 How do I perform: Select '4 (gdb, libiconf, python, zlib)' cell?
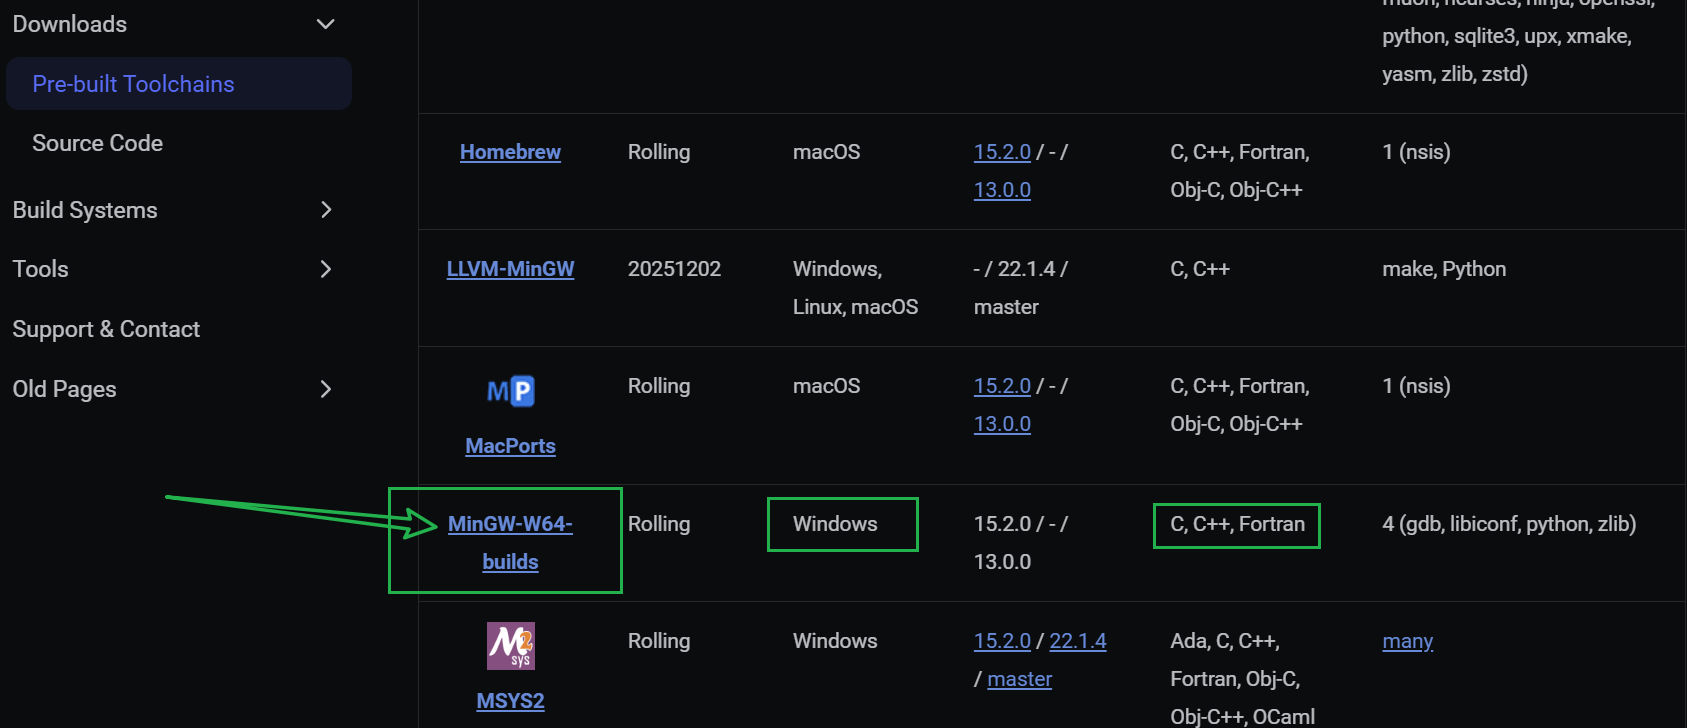coord(1509,524)
